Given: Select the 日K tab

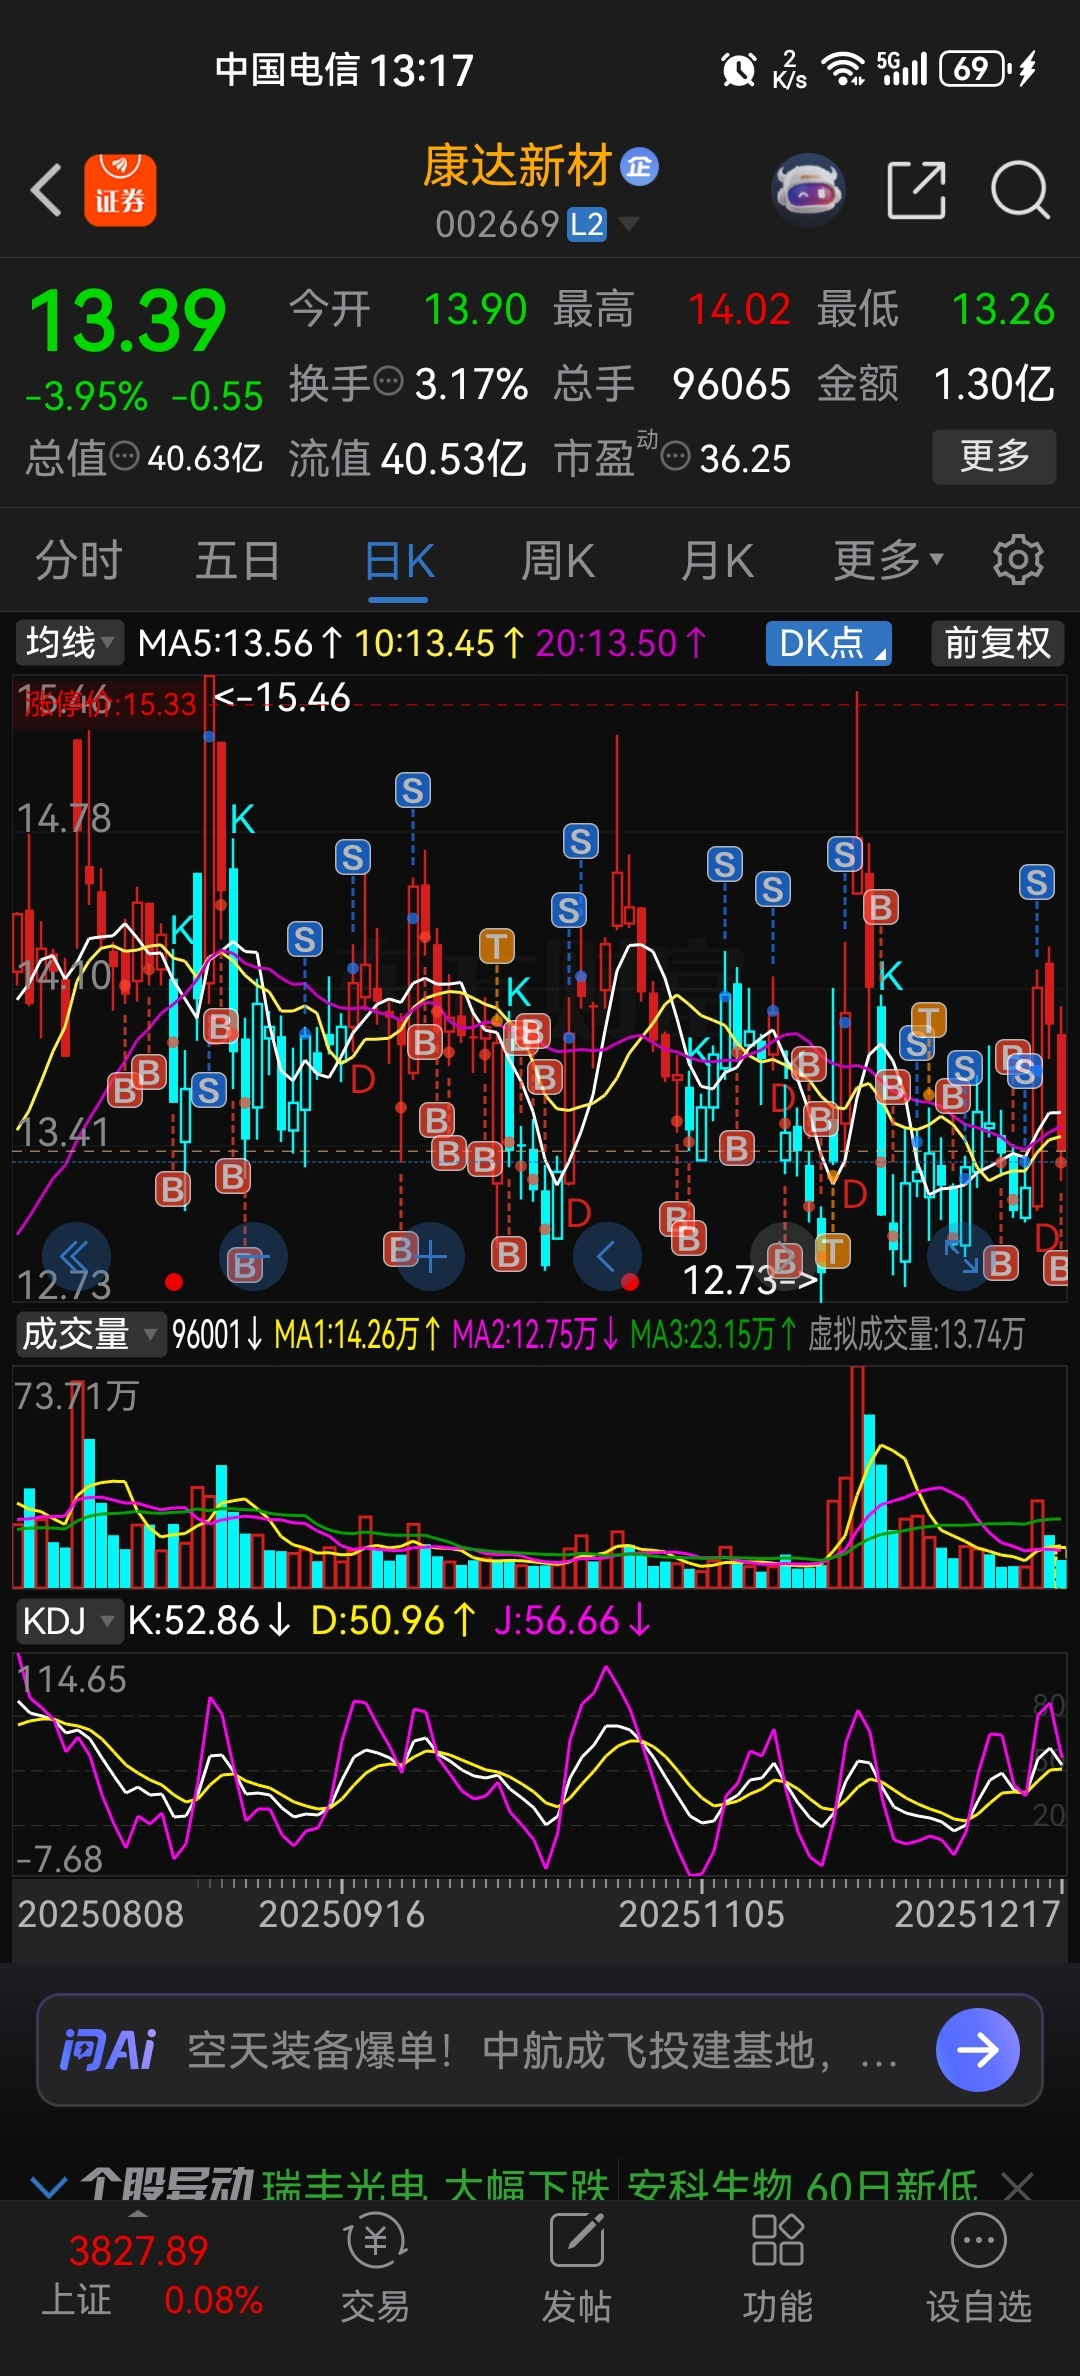Looking at the screenshot, I should coord(399,562).
